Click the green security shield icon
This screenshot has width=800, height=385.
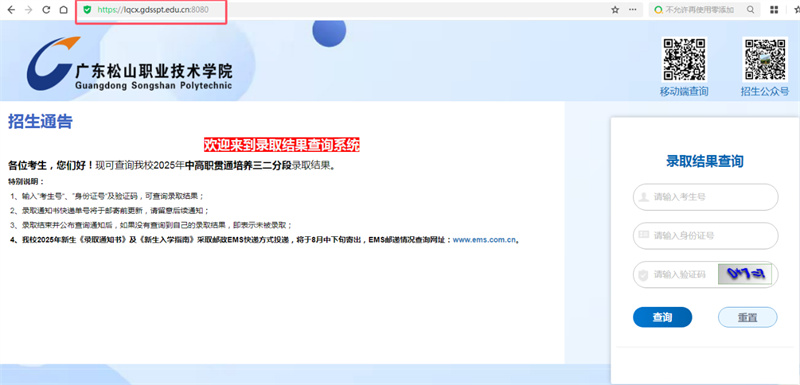click(x=88, y=10)
